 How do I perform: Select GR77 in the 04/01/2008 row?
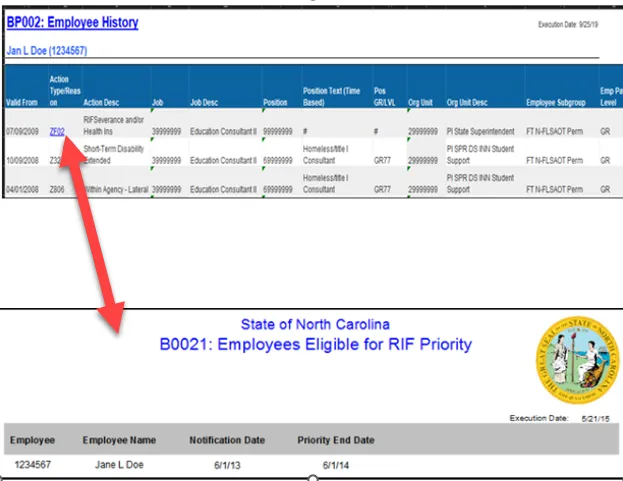382,189
